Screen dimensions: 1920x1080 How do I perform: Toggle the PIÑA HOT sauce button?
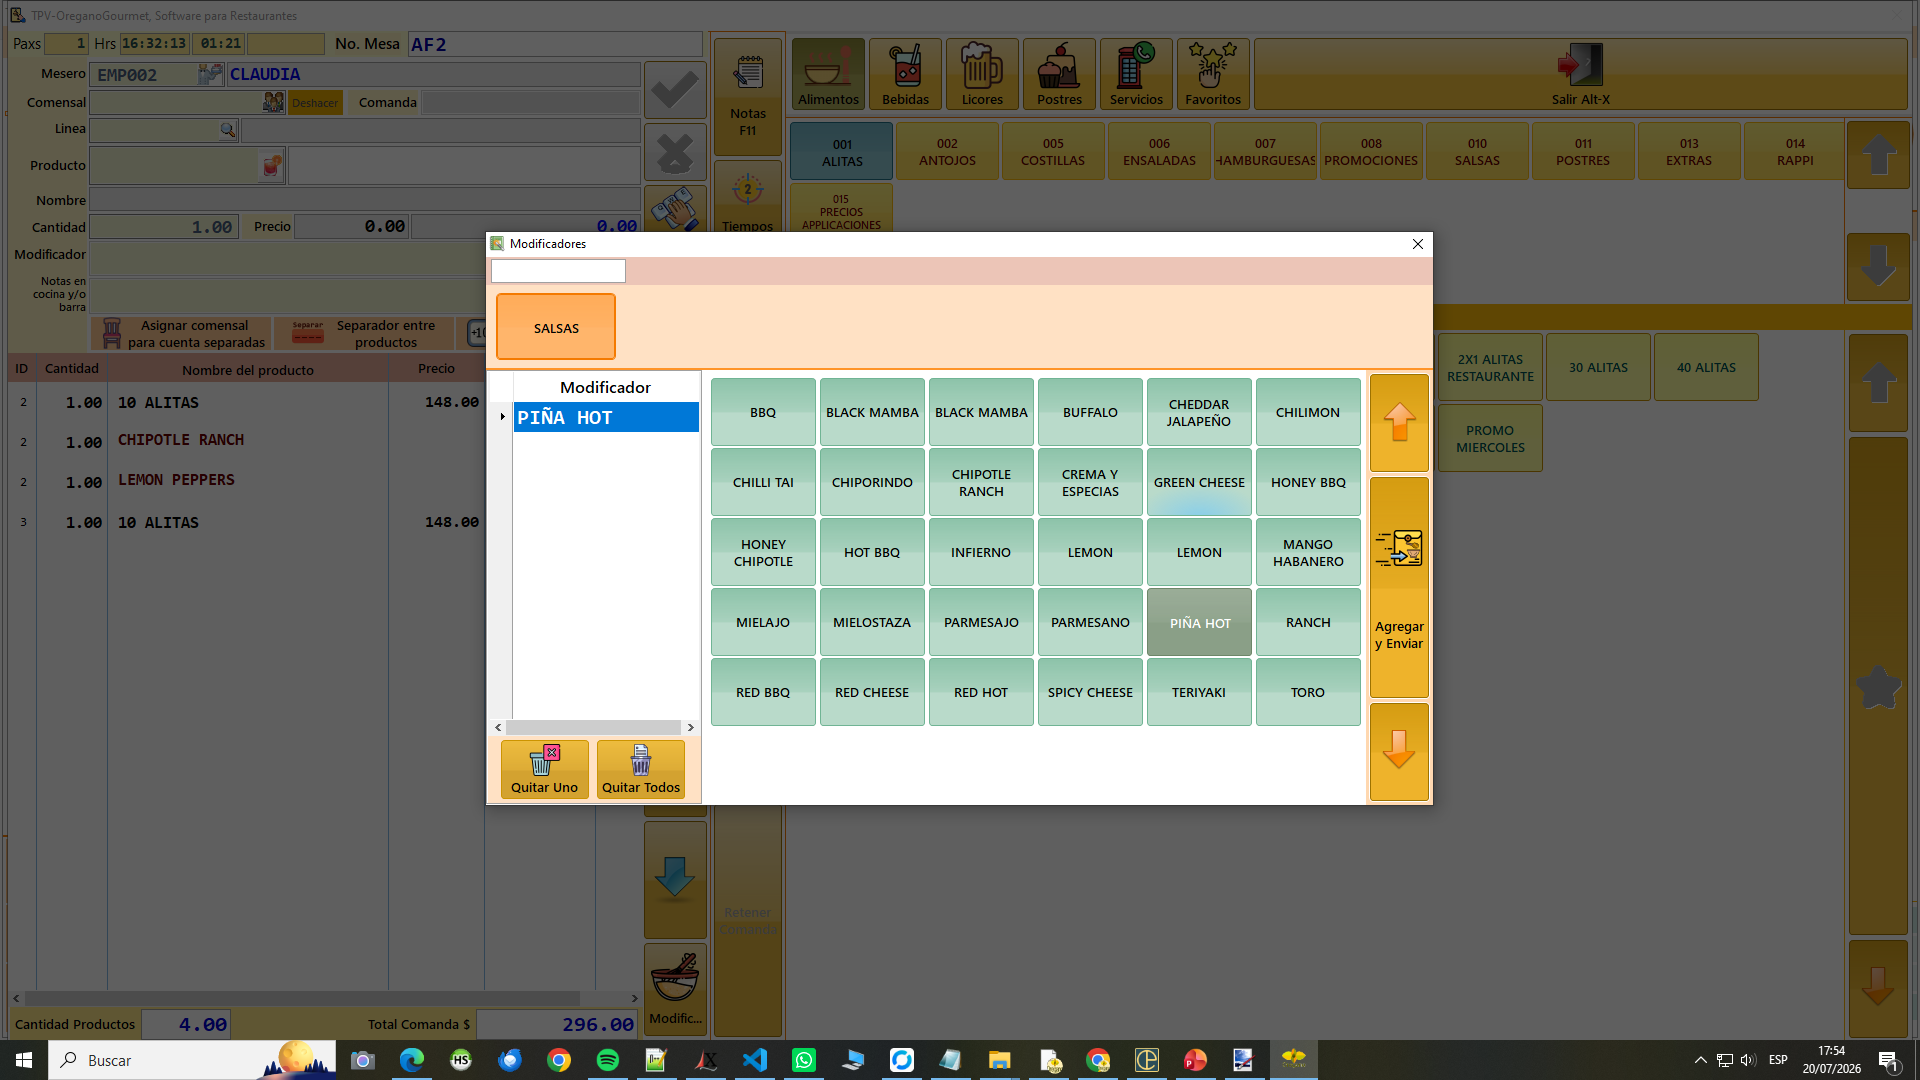tap(1199, 622)
